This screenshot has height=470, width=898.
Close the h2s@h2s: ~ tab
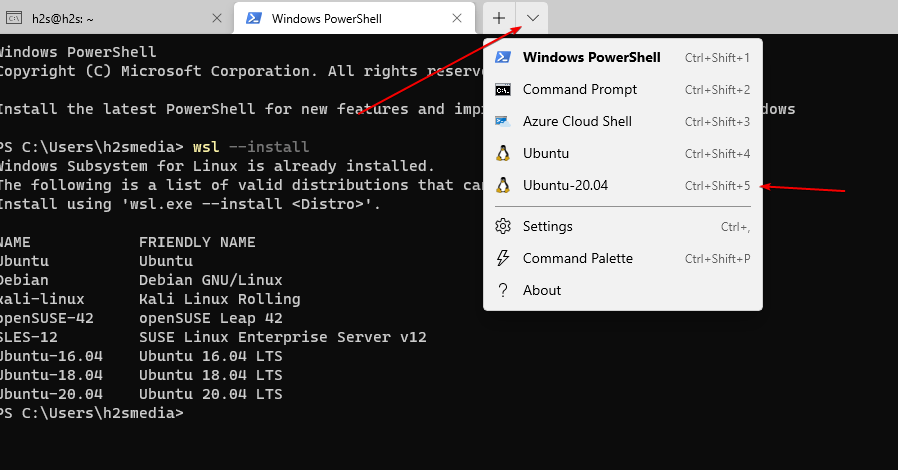pos(217,18)
